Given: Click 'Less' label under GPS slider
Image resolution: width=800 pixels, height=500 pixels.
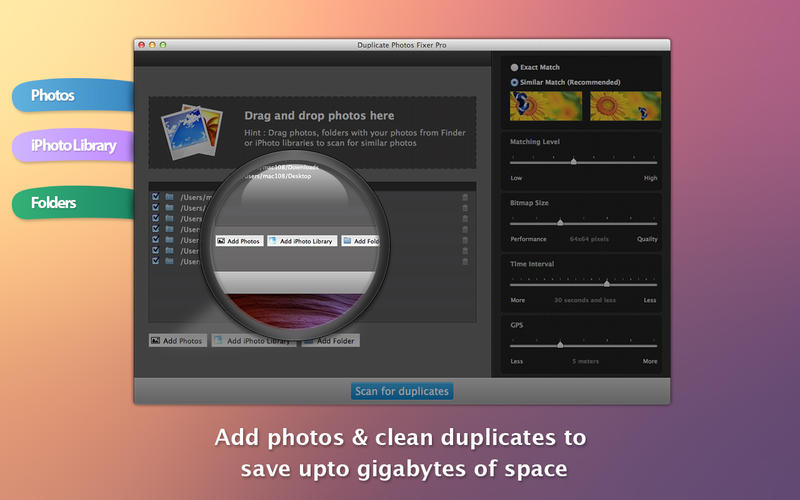Looking at the screenshot, I should click(x=517, y=361).
